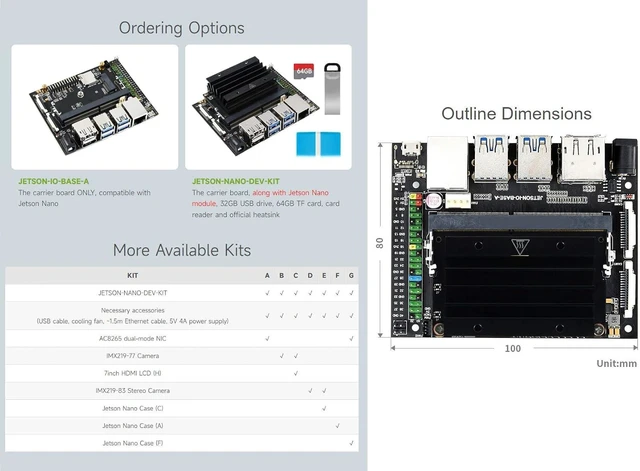Click the 100 width dimension label

coord(513,349)
